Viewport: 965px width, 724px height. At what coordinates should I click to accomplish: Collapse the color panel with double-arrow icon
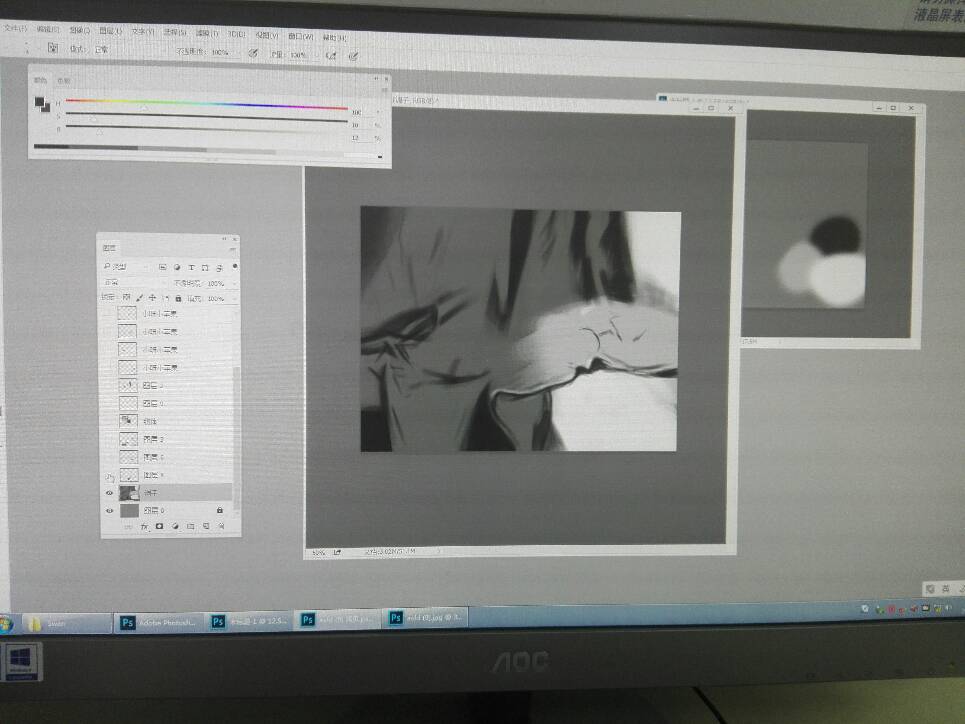pos(376,78)
